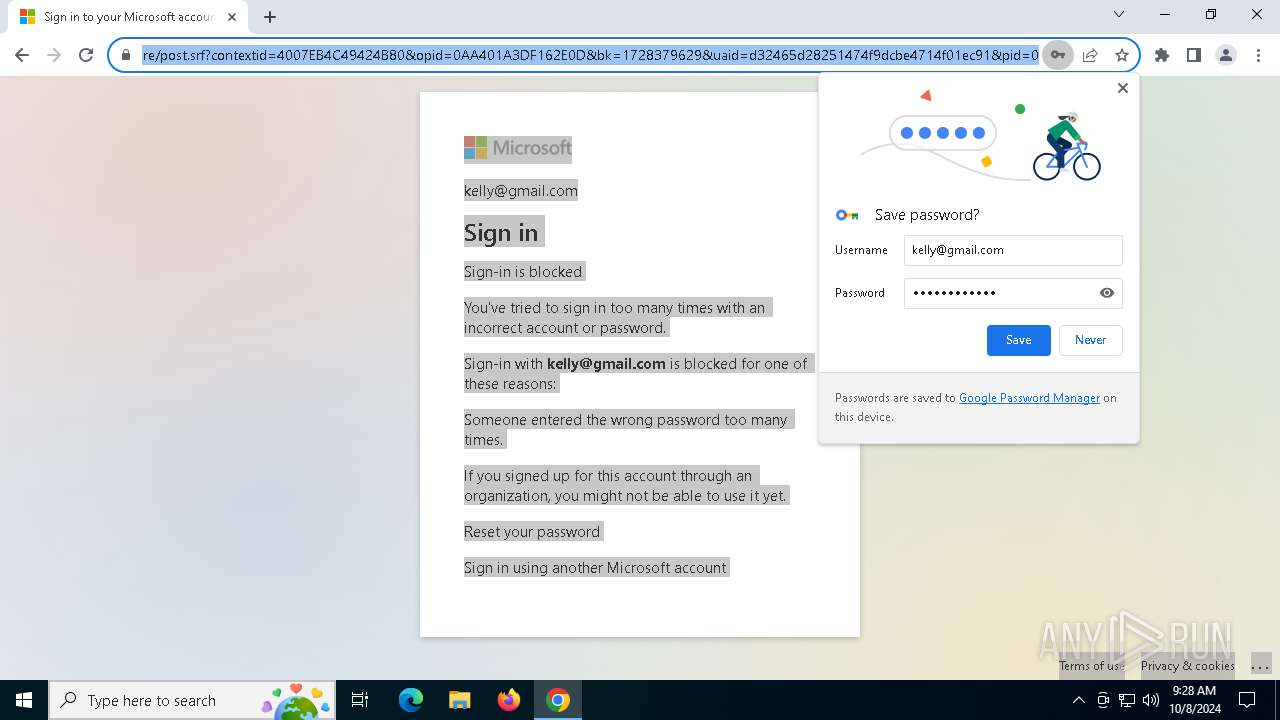The width and height of the screenshot is (1280, 720).
Task: Go forward with the browser arrow
Action: tap(54, 55)
